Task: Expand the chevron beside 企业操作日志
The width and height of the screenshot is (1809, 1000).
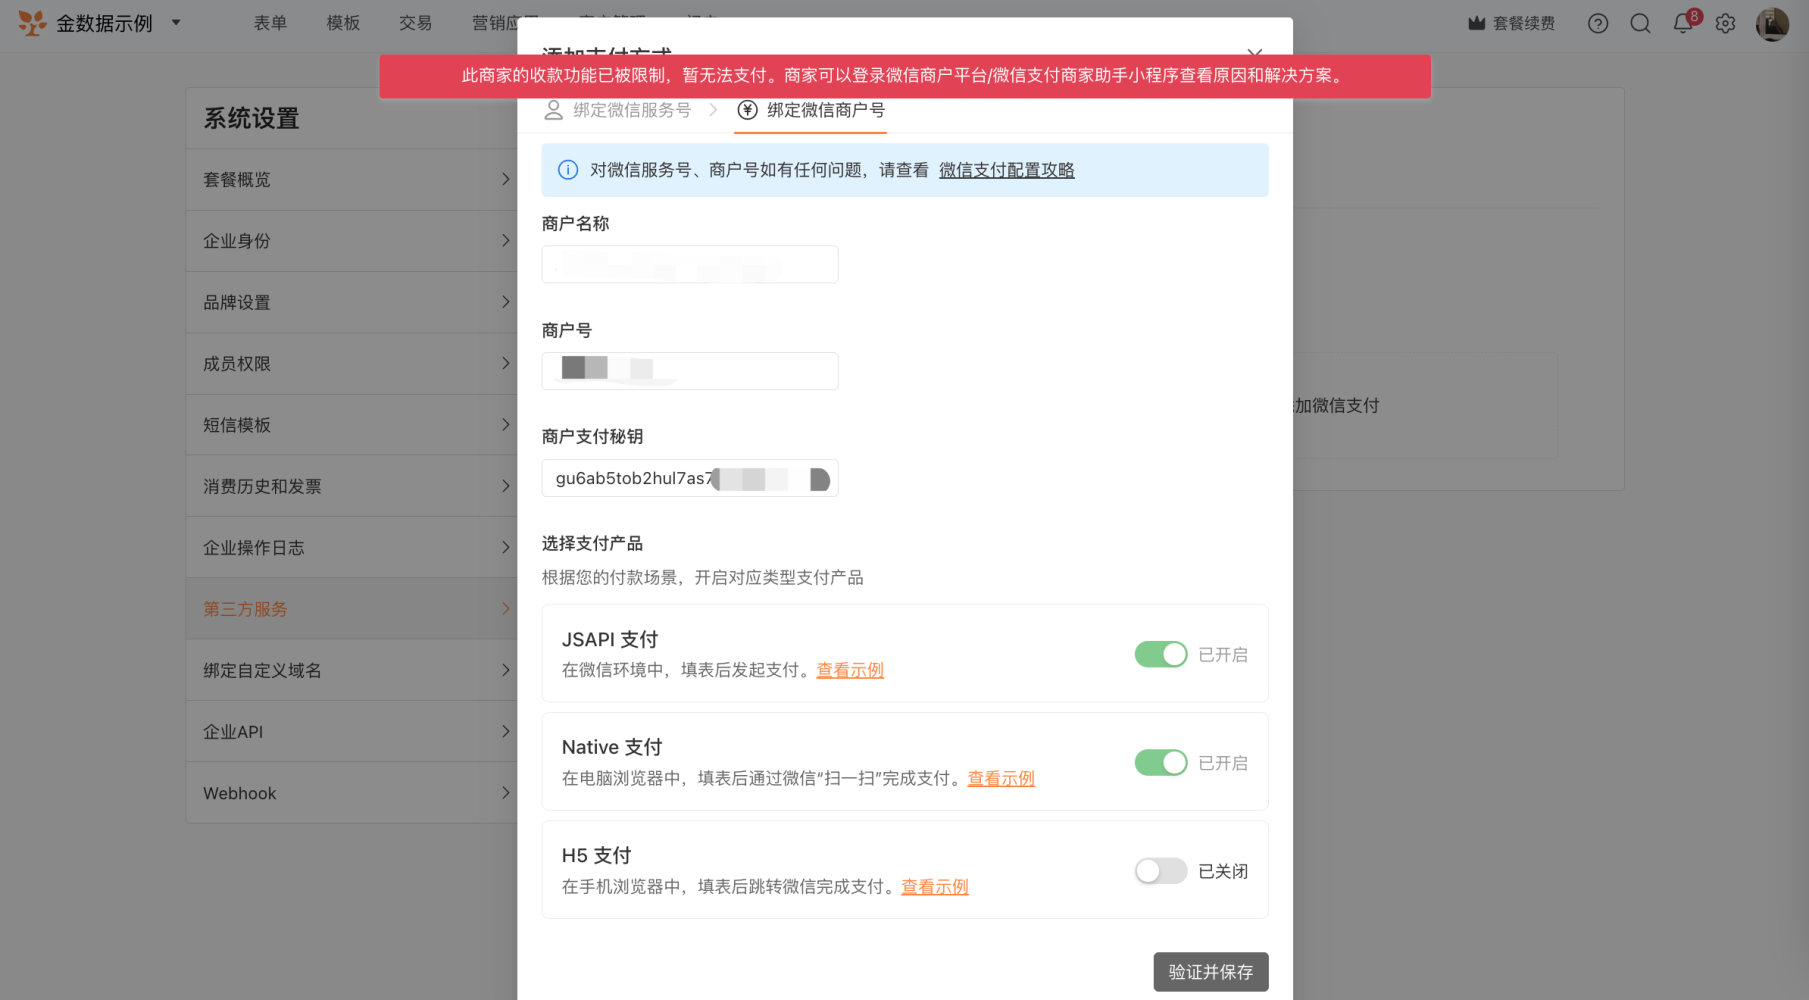Action: pyautogui.click(x=505, y=547)
